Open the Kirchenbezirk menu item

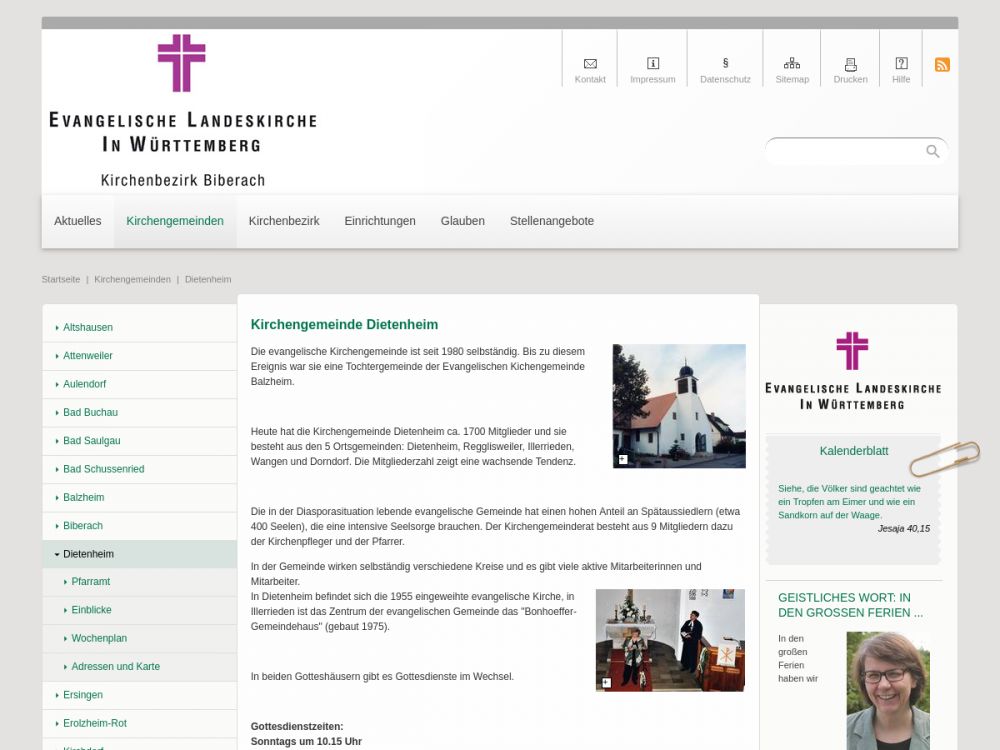click(x=284, y=221)
